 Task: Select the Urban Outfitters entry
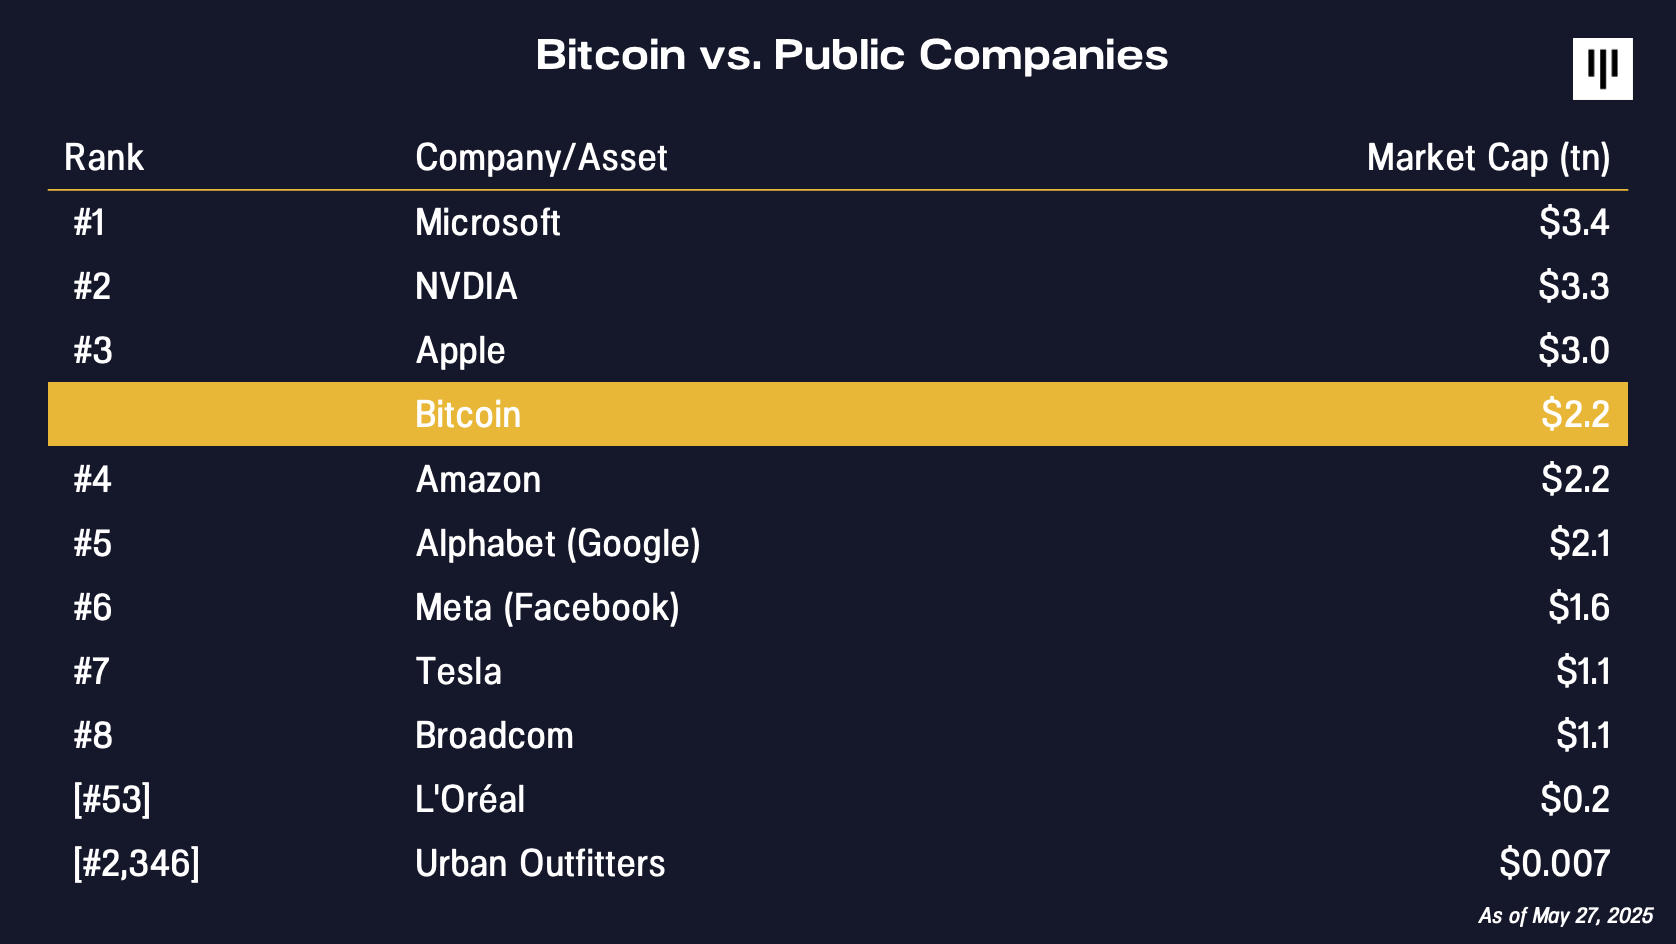[x=540, y=864]
